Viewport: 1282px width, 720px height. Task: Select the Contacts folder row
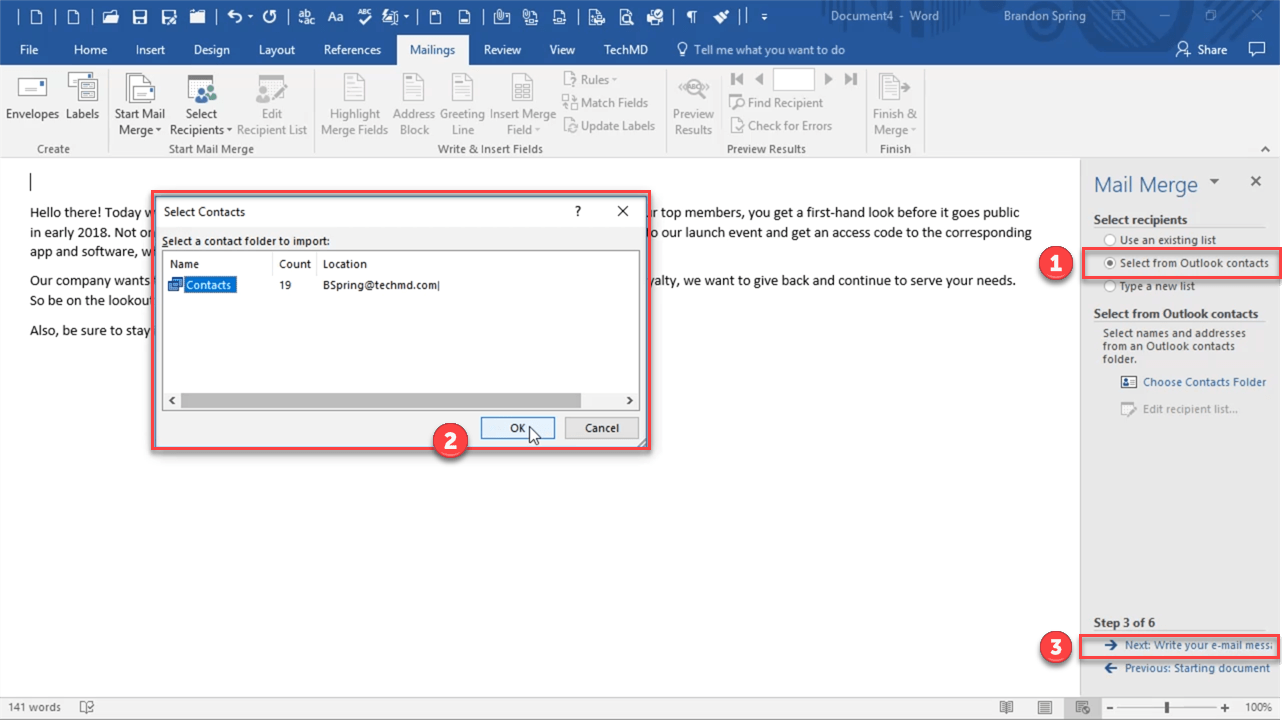click(x=400, y=285)
